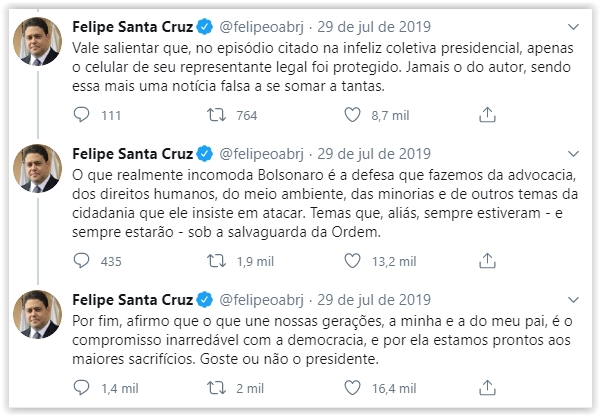Open Felipe Santa Cruz's name on first tweet
The height and width of the screenshot is (416, 600).
click(134, 22)
